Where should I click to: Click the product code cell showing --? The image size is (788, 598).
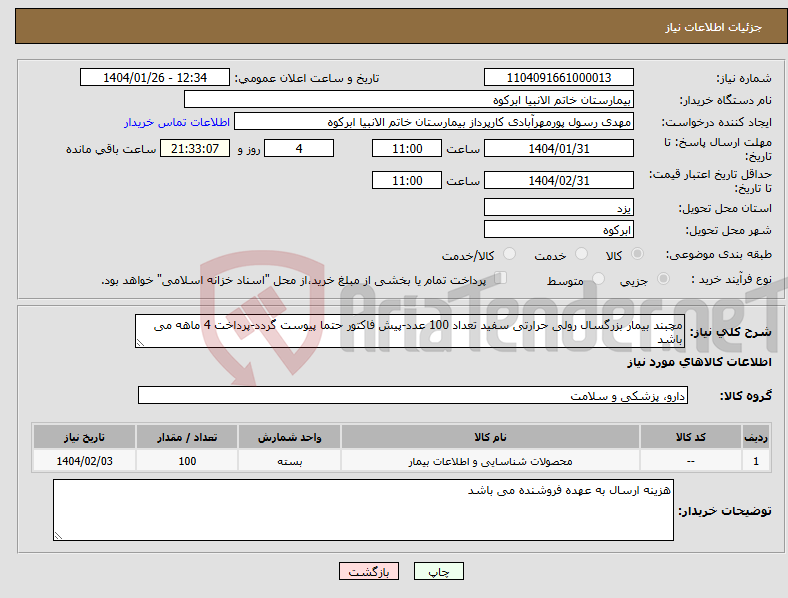691,461
